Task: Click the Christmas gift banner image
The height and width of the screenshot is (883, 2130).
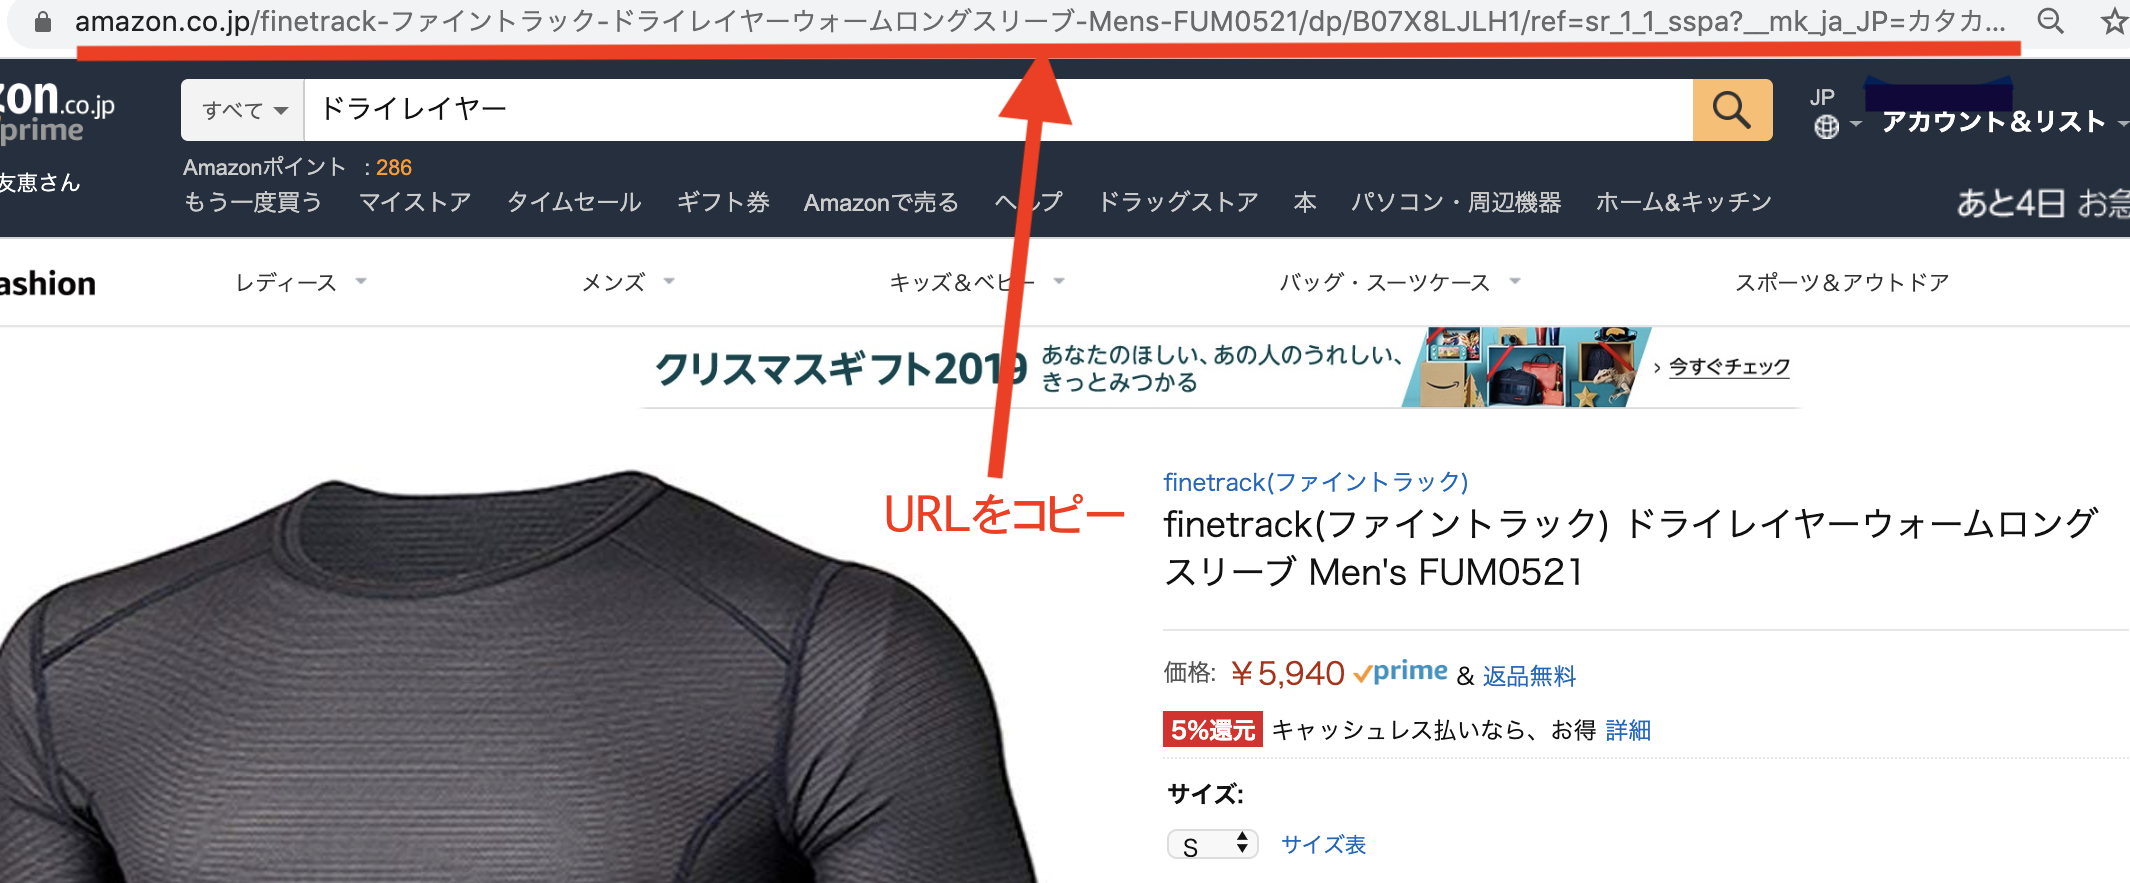Action: [x=1527, y=367]
